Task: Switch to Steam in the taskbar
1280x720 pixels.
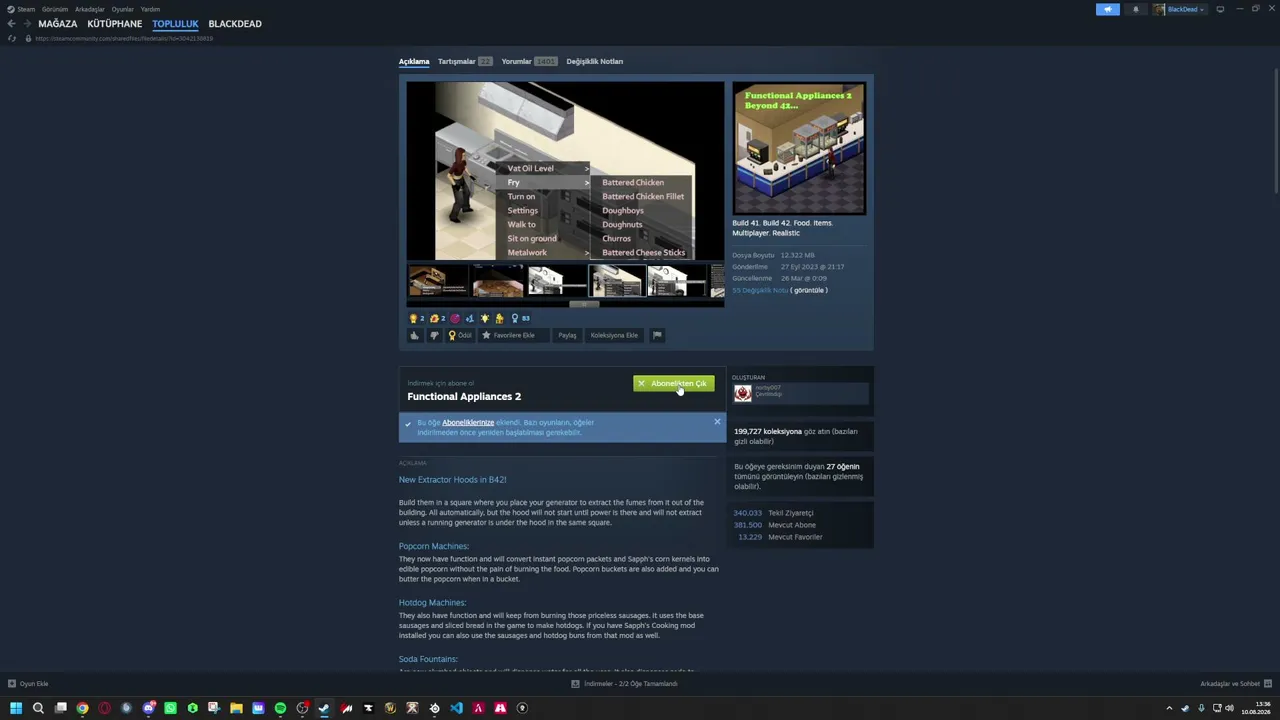Action: pyautogui.click(x=324, y=708)
